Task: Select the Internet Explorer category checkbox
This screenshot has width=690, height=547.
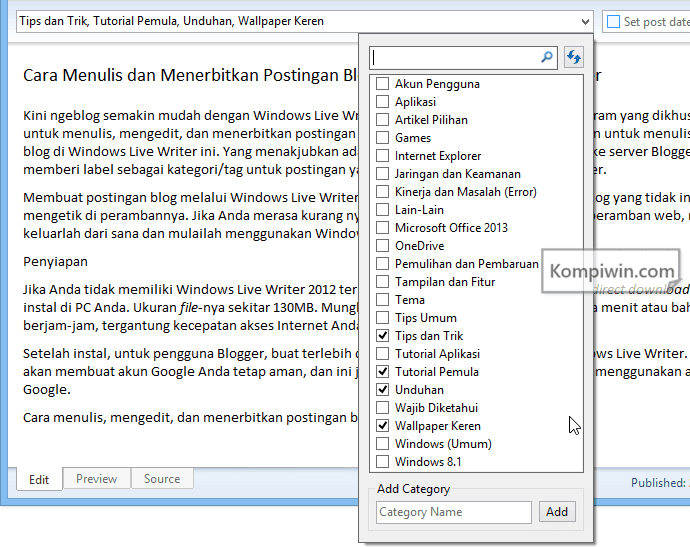Action: (382, 156)
